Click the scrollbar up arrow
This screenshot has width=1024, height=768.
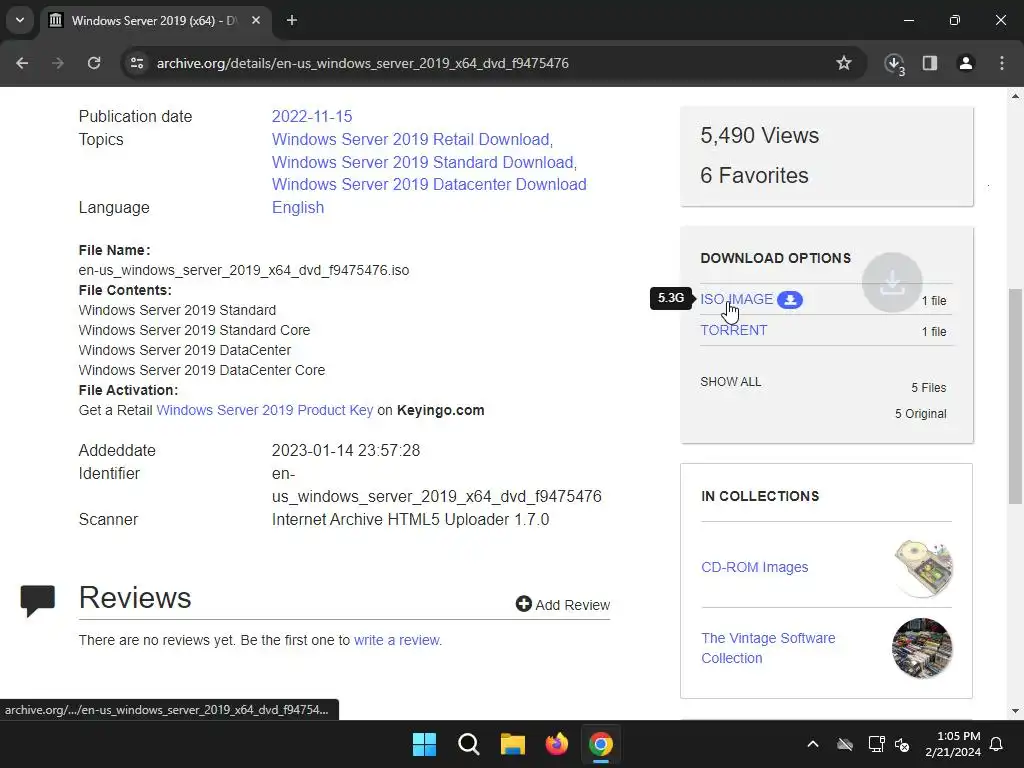1015,96
